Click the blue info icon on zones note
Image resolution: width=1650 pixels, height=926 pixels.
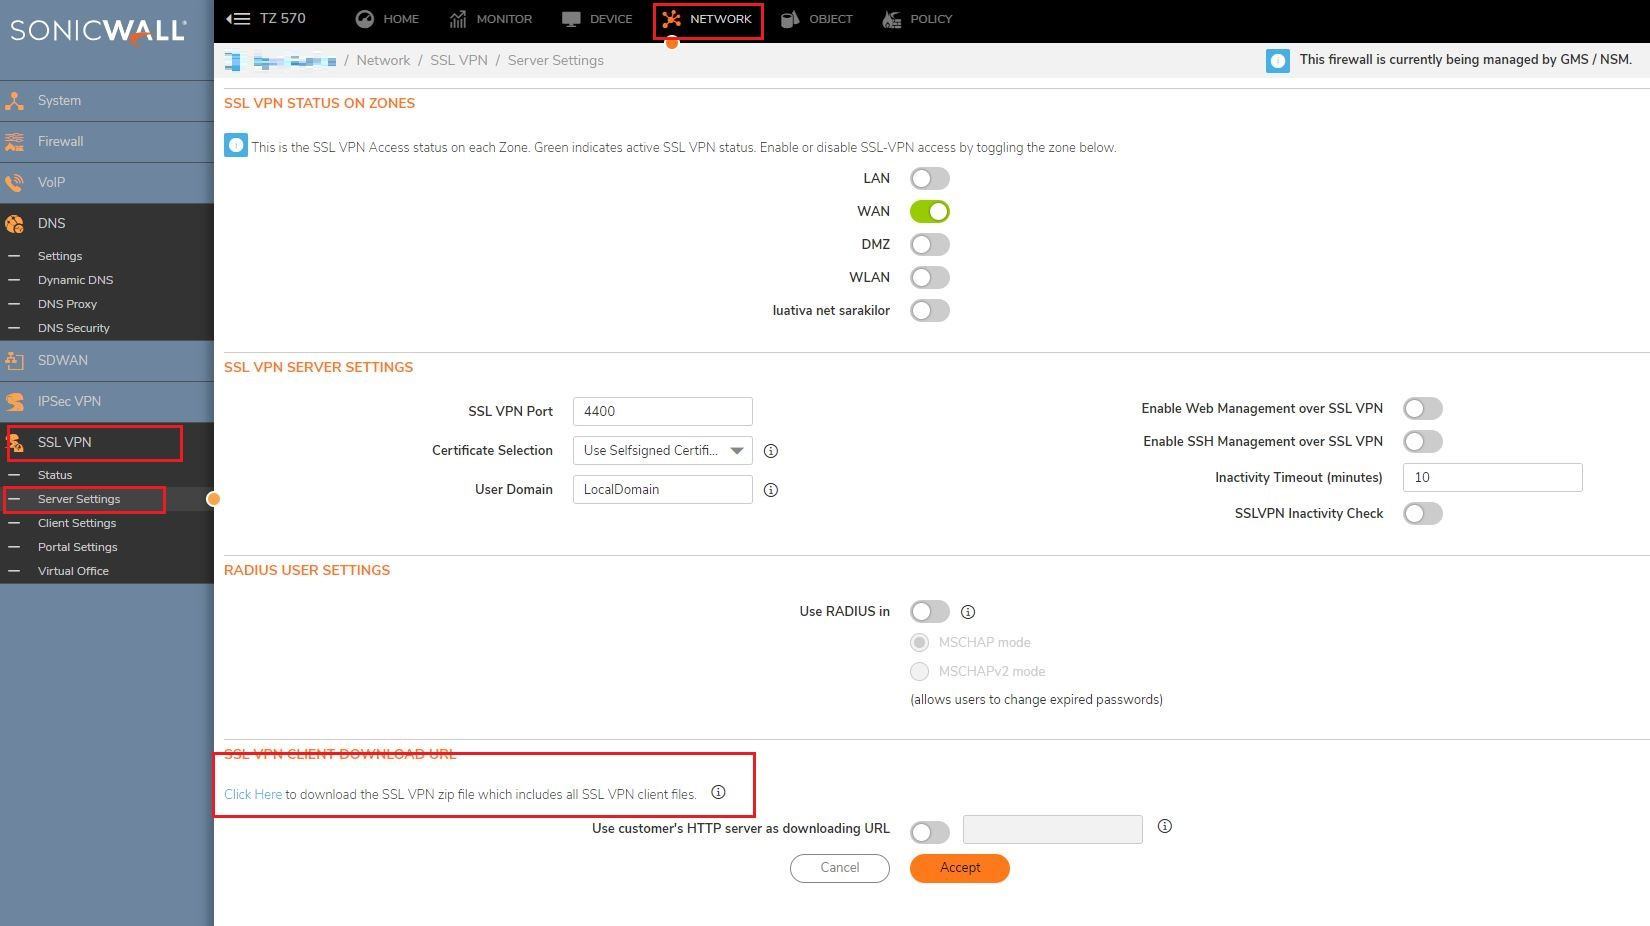[x=236, y=145]
